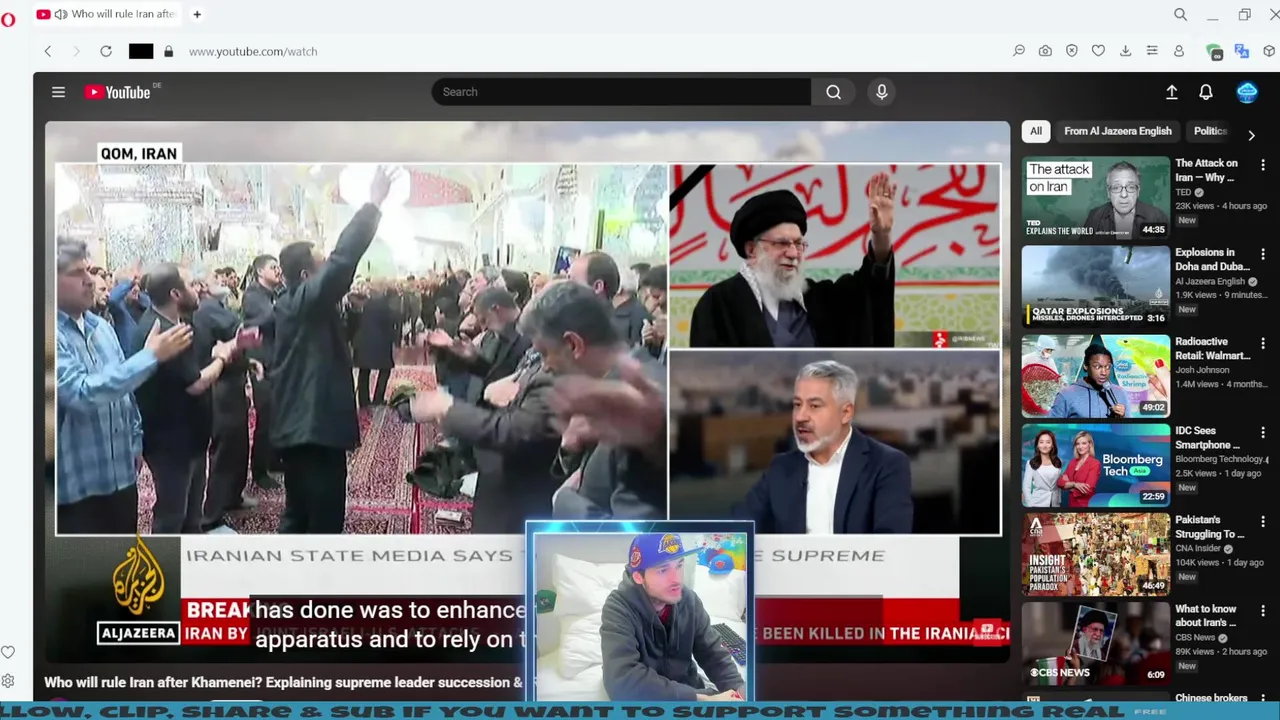
Task: Click the Opera sidebar heart icon
Action: pyautogui.click(x=8, y=652)
